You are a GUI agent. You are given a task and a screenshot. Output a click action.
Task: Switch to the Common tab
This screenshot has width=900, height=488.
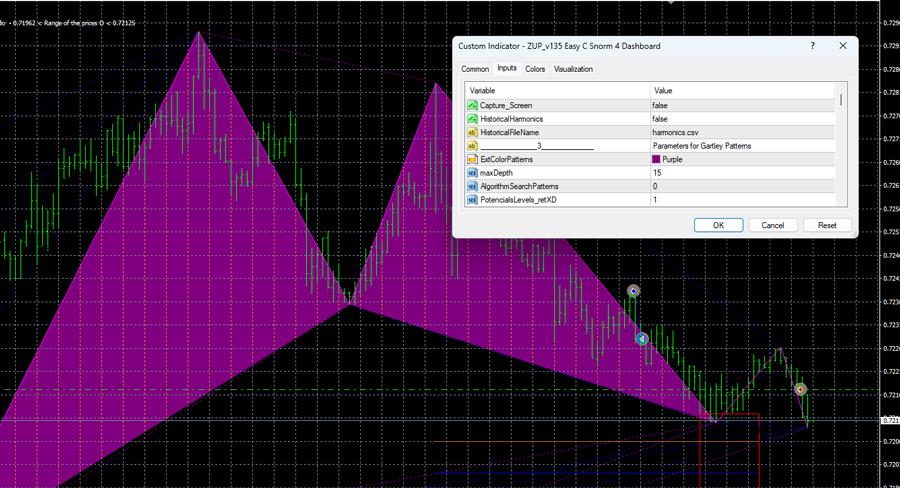[475, 69]
